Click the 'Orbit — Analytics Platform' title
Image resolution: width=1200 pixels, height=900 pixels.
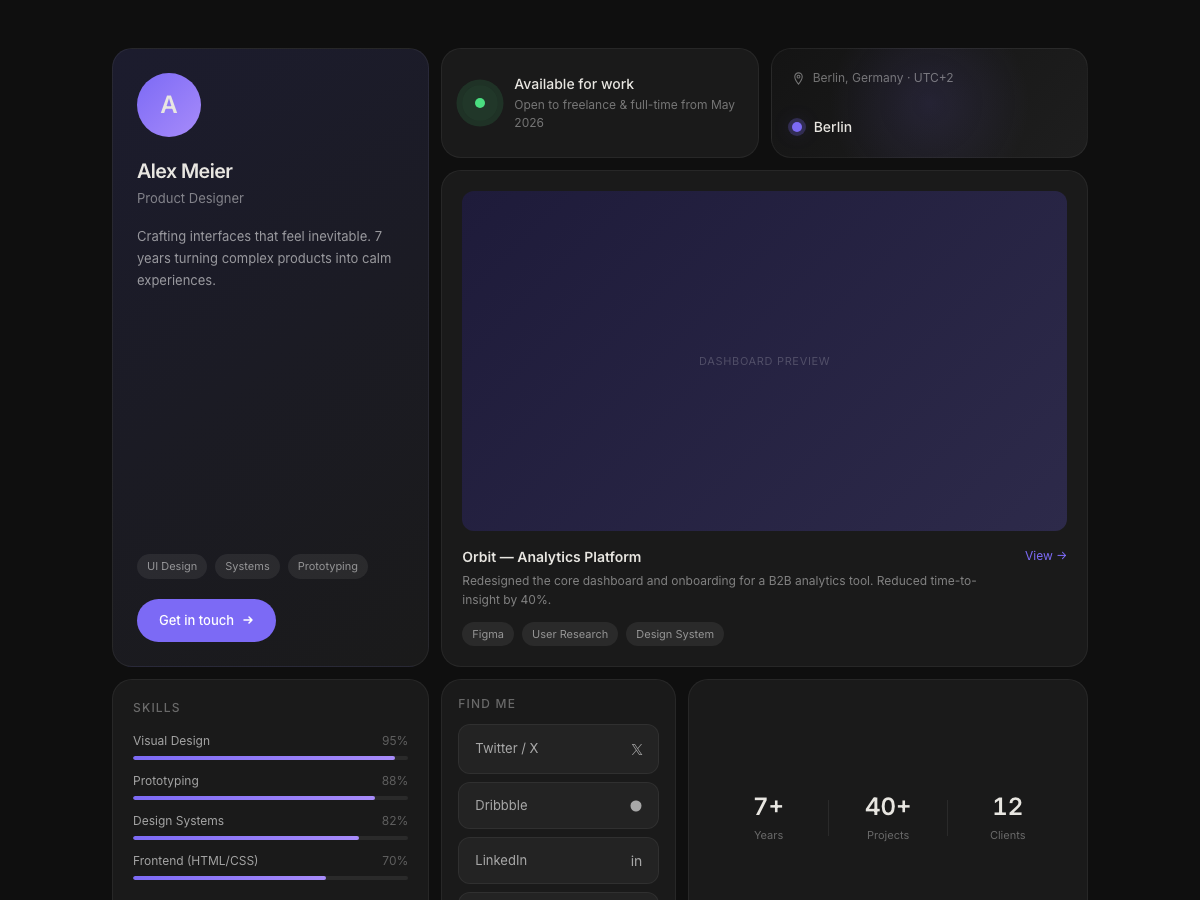point(552,557)
